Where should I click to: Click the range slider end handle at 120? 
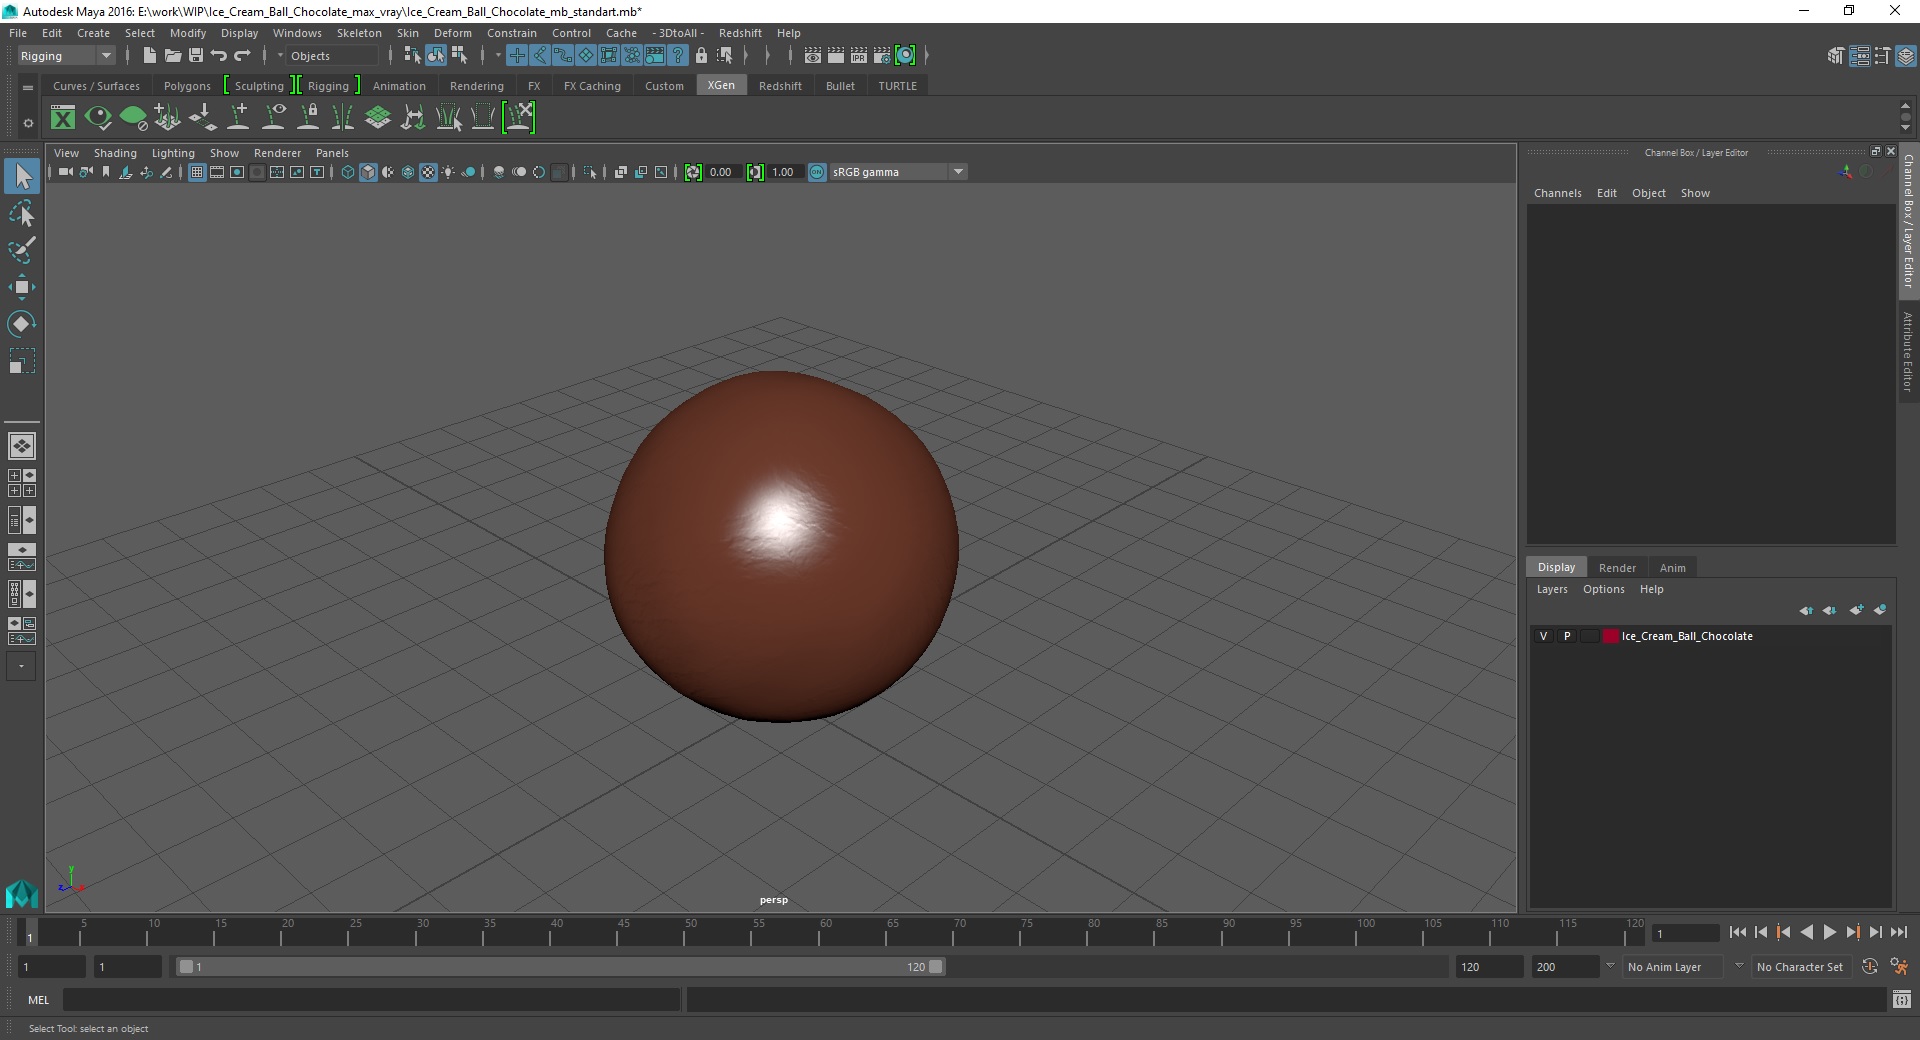tap(935, 967)
